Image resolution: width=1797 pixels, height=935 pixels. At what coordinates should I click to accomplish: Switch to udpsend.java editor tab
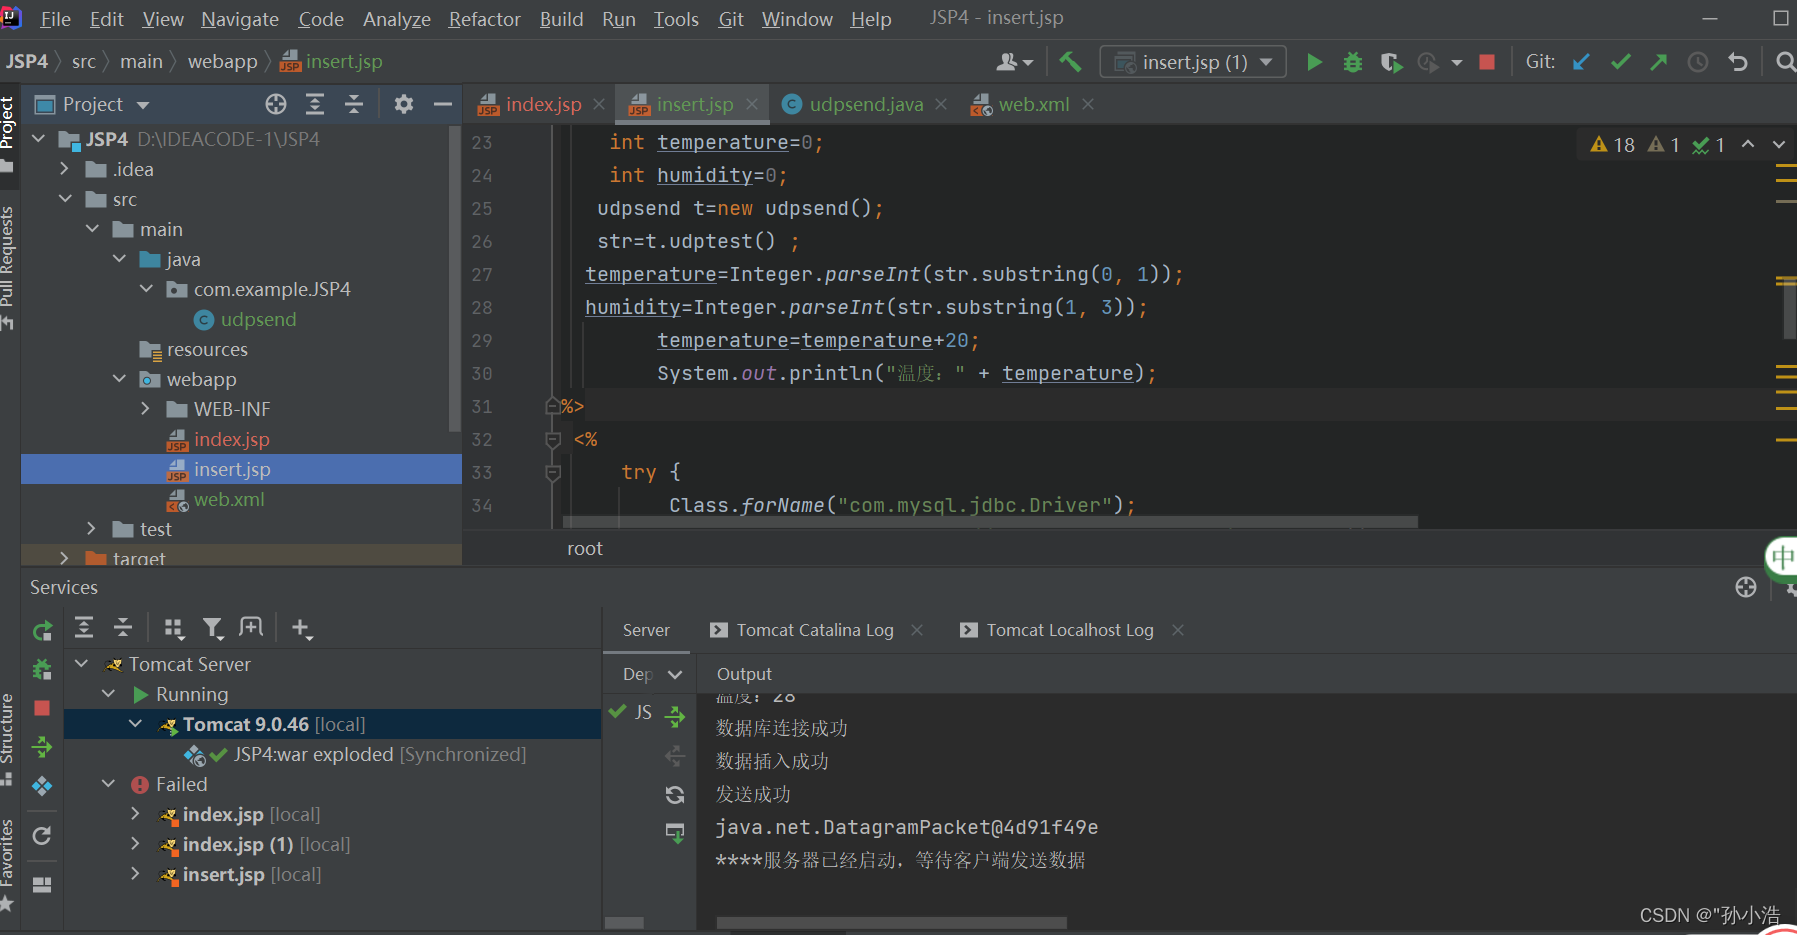click(x=866, y=104)
